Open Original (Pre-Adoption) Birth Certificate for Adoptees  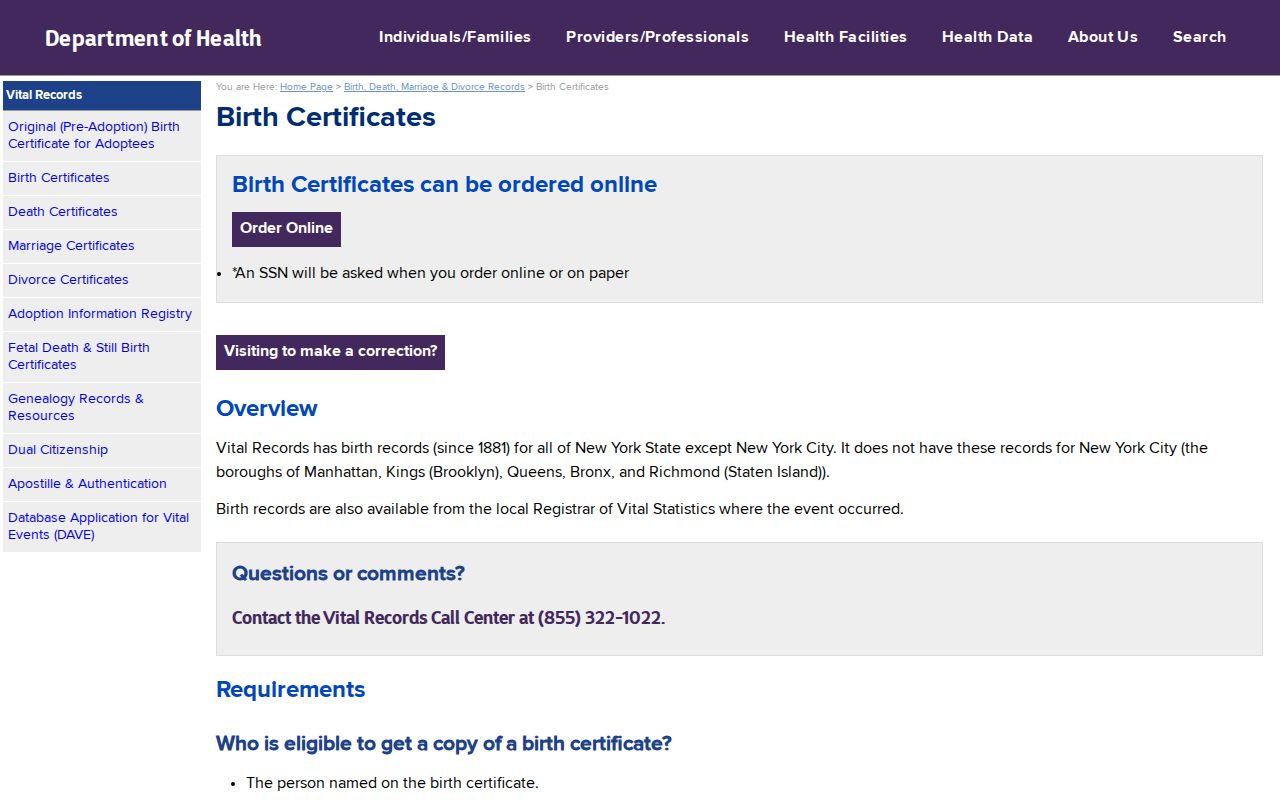click(102, 135)
